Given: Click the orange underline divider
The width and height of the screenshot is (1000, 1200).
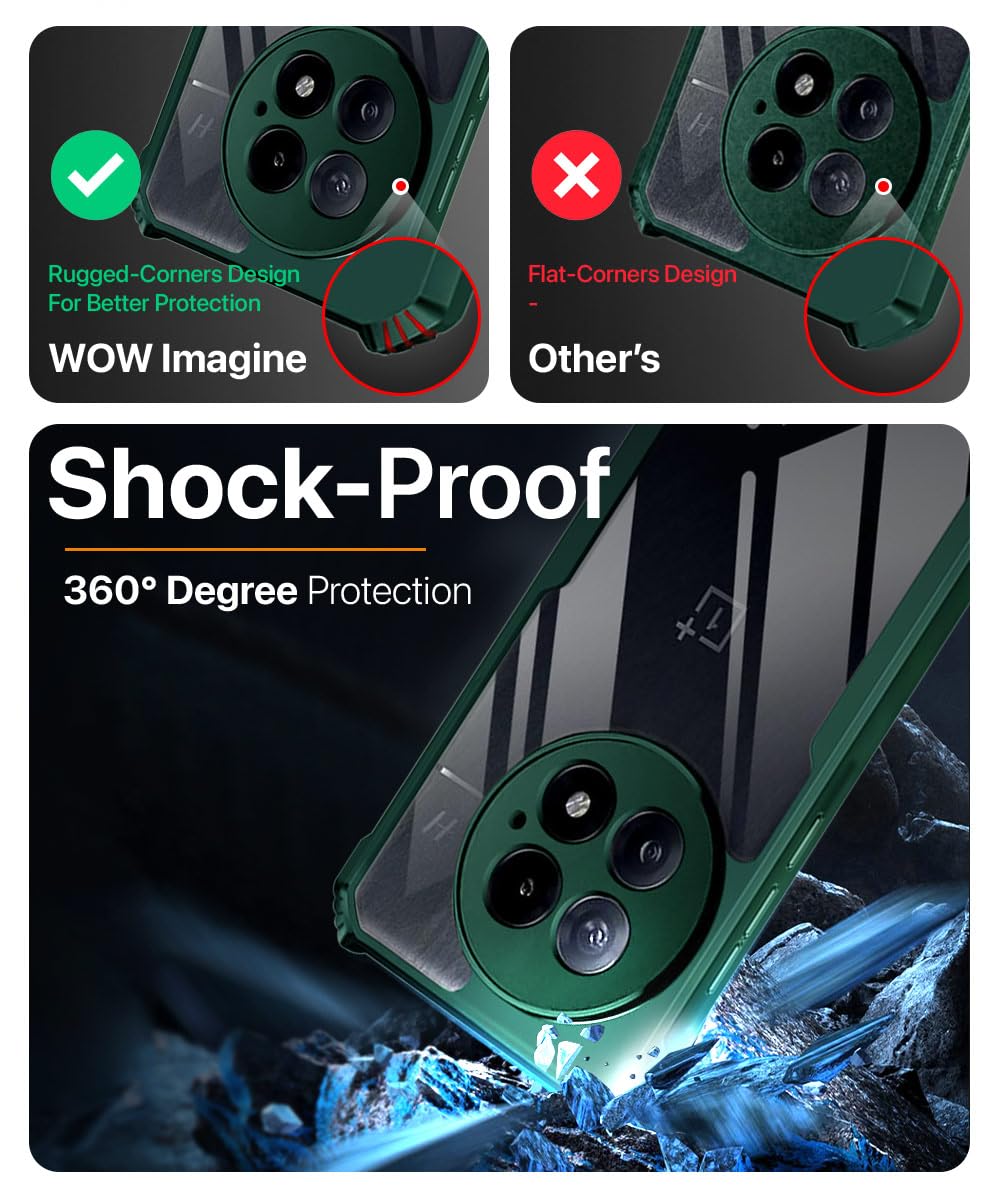Looking at the screenshot, I should (245, 549).
